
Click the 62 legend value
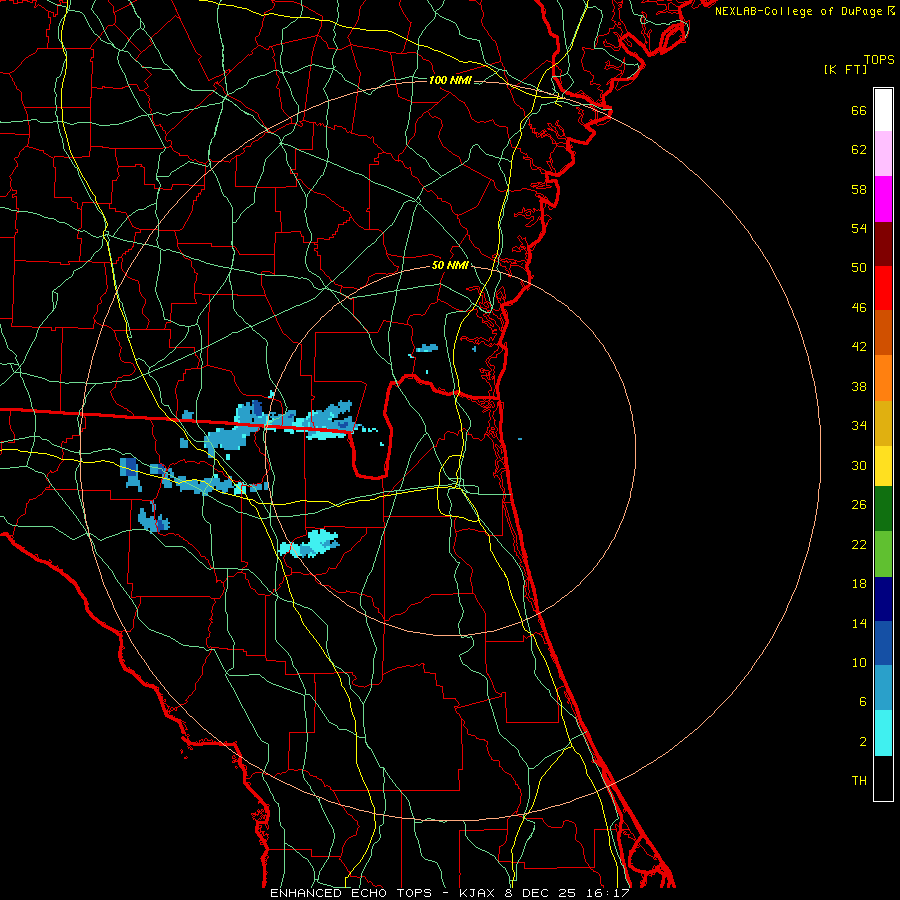[x=859, y=150]
